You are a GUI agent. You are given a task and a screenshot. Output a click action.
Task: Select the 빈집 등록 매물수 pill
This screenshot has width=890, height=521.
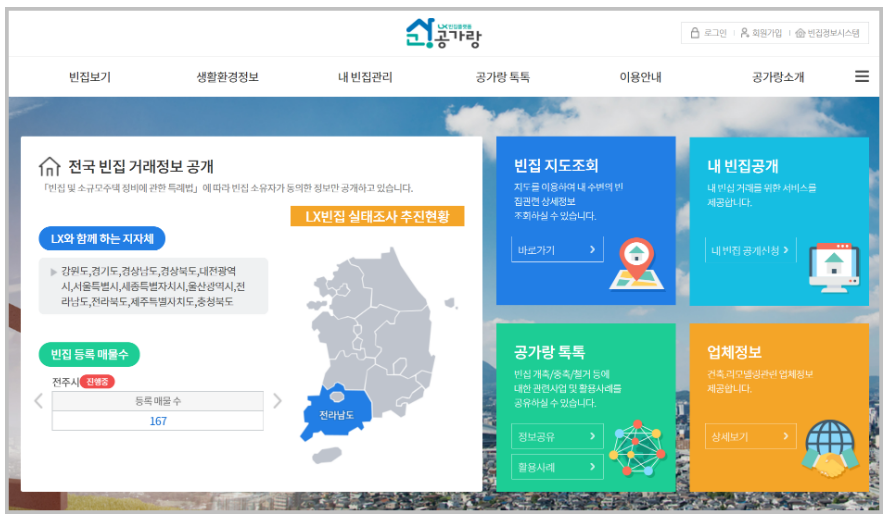coord(89,354)
